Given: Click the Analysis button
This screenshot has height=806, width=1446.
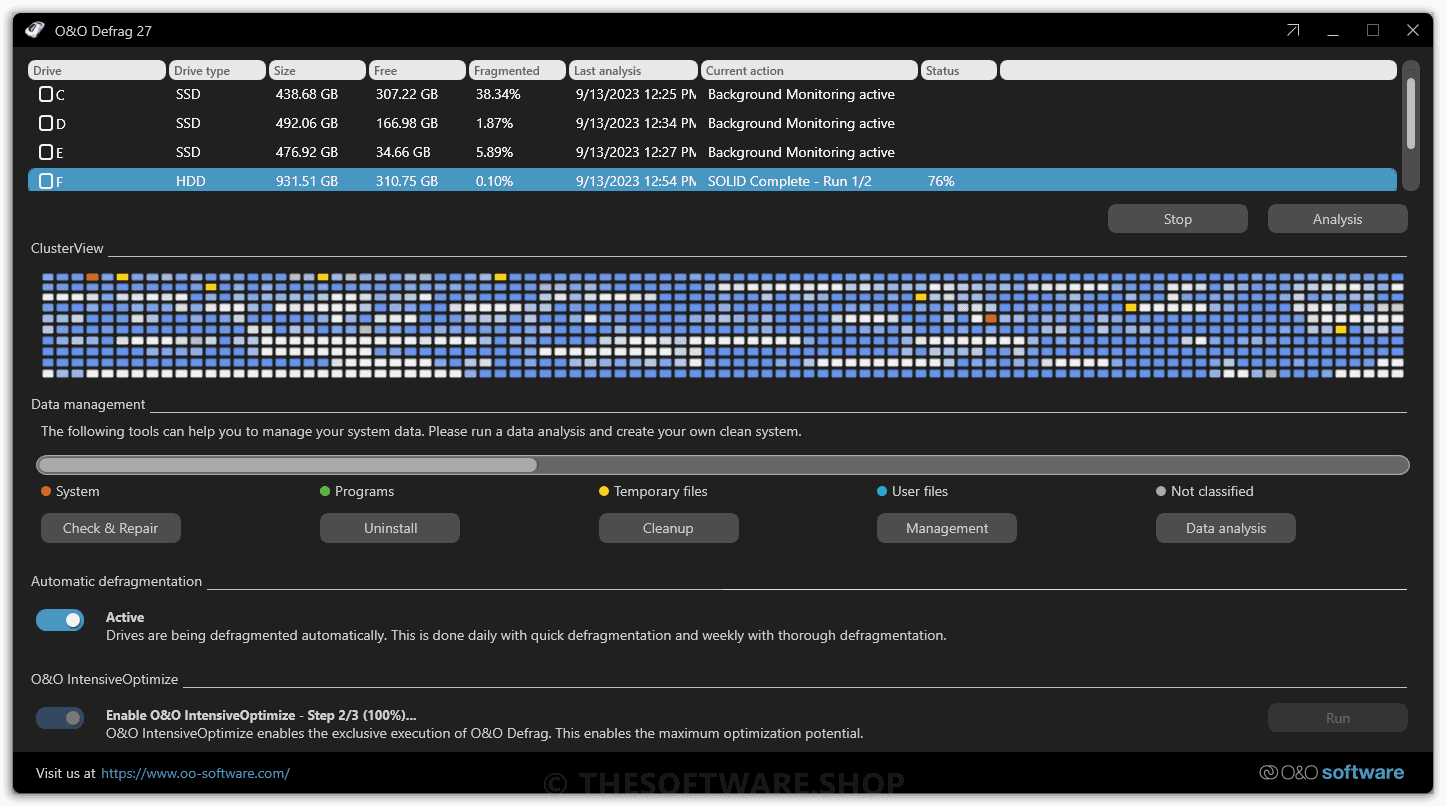Looking at the screenshot, I should click(x=1338, y=219).
